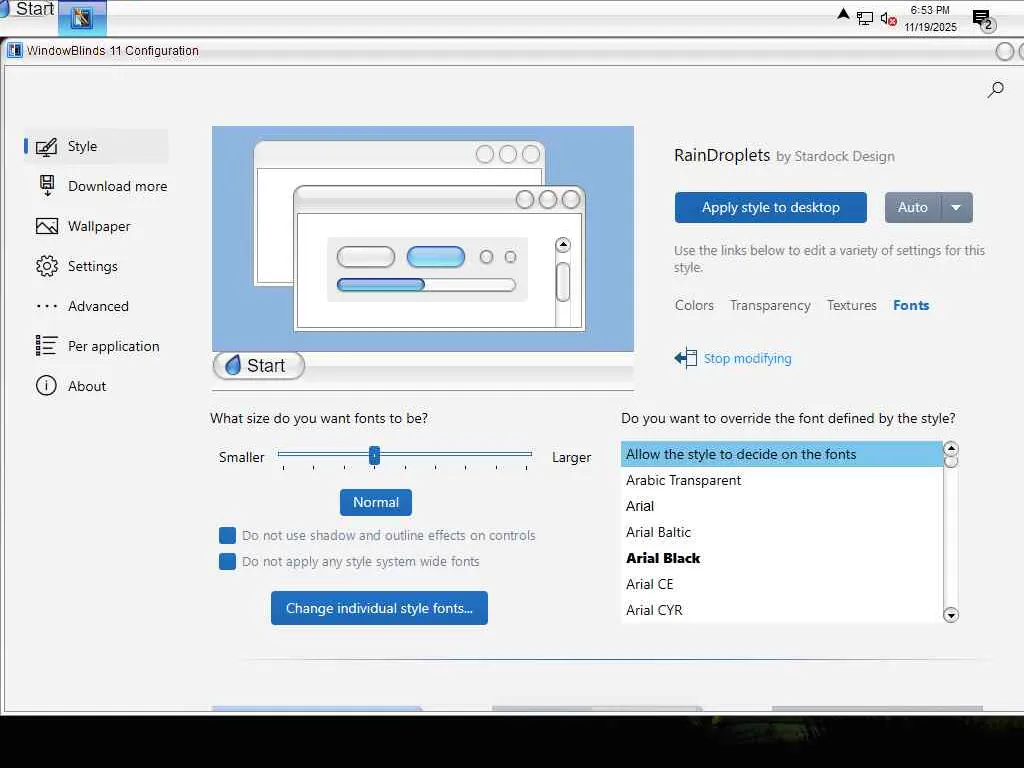Screen dimensions: 1024x768
Task: Click the Normal font size button
Action: click(x=376, y=502)
